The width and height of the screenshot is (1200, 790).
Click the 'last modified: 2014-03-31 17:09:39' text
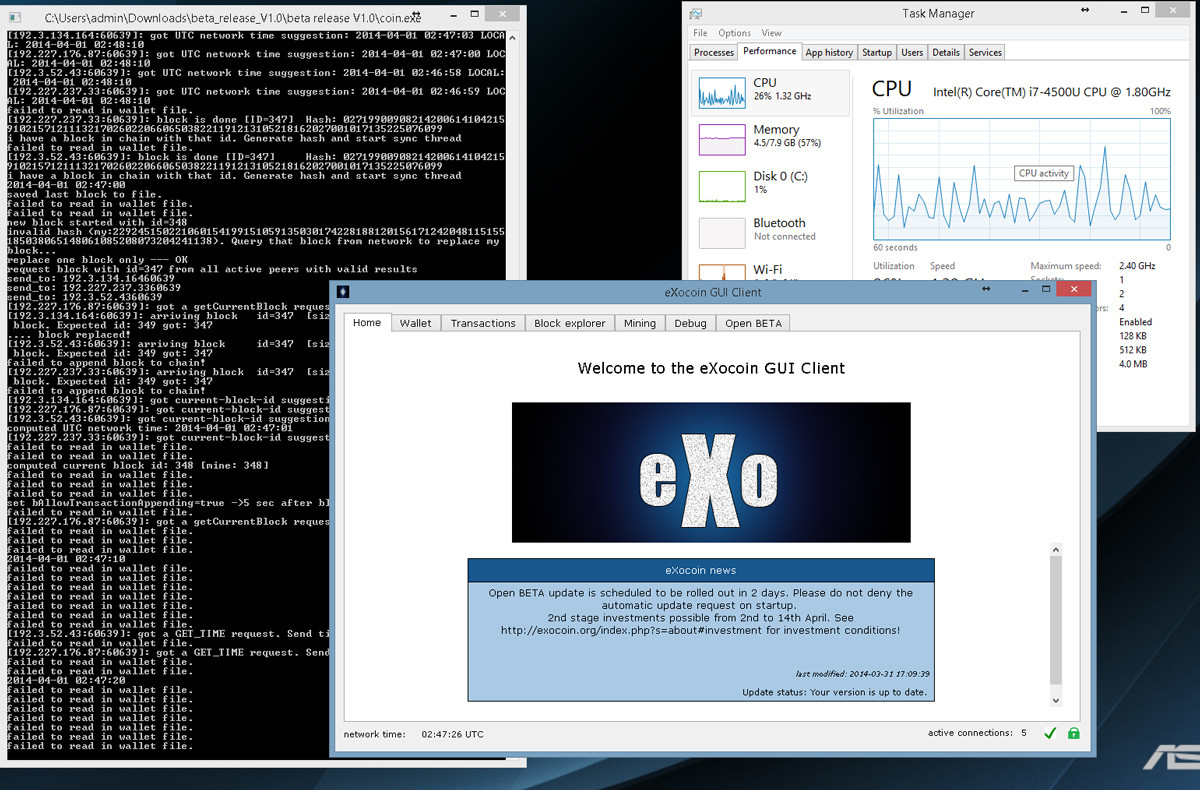[862, 674]
